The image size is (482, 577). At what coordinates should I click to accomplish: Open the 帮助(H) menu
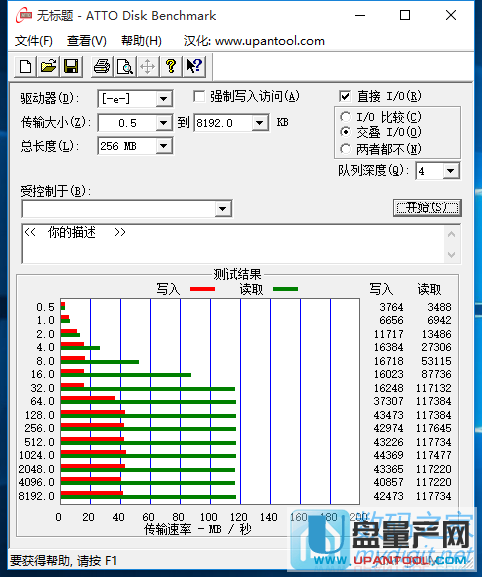141,41
